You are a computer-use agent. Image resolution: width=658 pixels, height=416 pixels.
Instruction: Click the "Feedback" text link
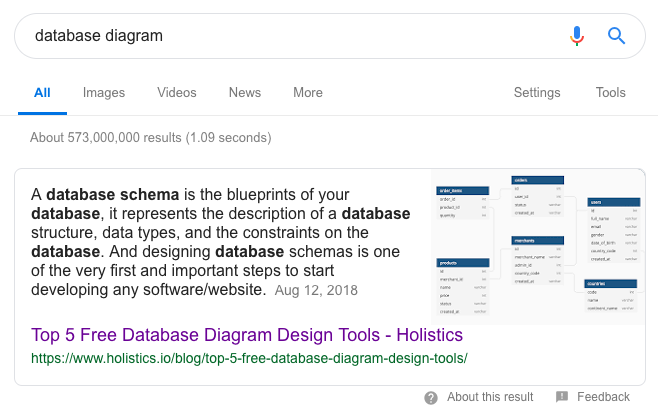pyautogui.click(x=603, y=397)
